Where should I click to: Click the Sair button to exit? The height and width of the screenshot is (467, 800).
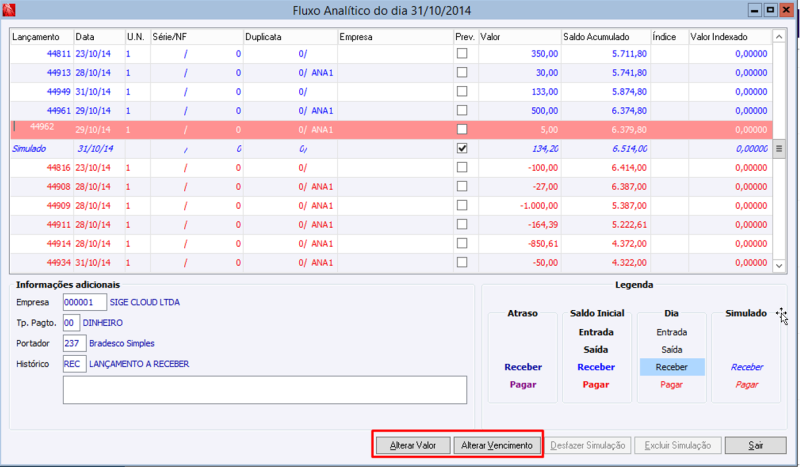tap(755, 445)
